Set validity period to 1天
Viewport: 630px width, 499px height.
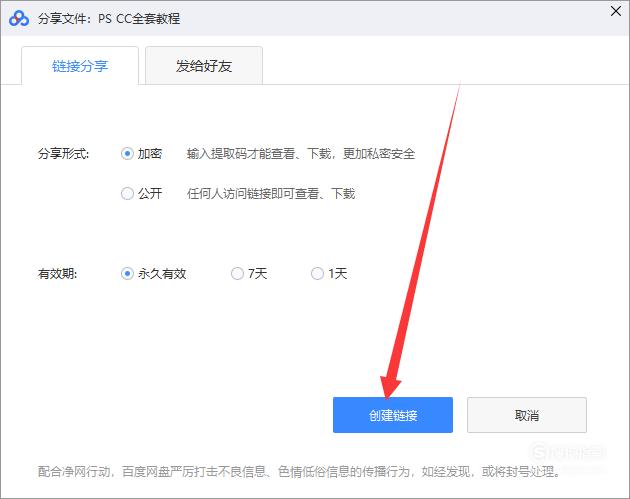pyautogui.click(x=317, y=274)
